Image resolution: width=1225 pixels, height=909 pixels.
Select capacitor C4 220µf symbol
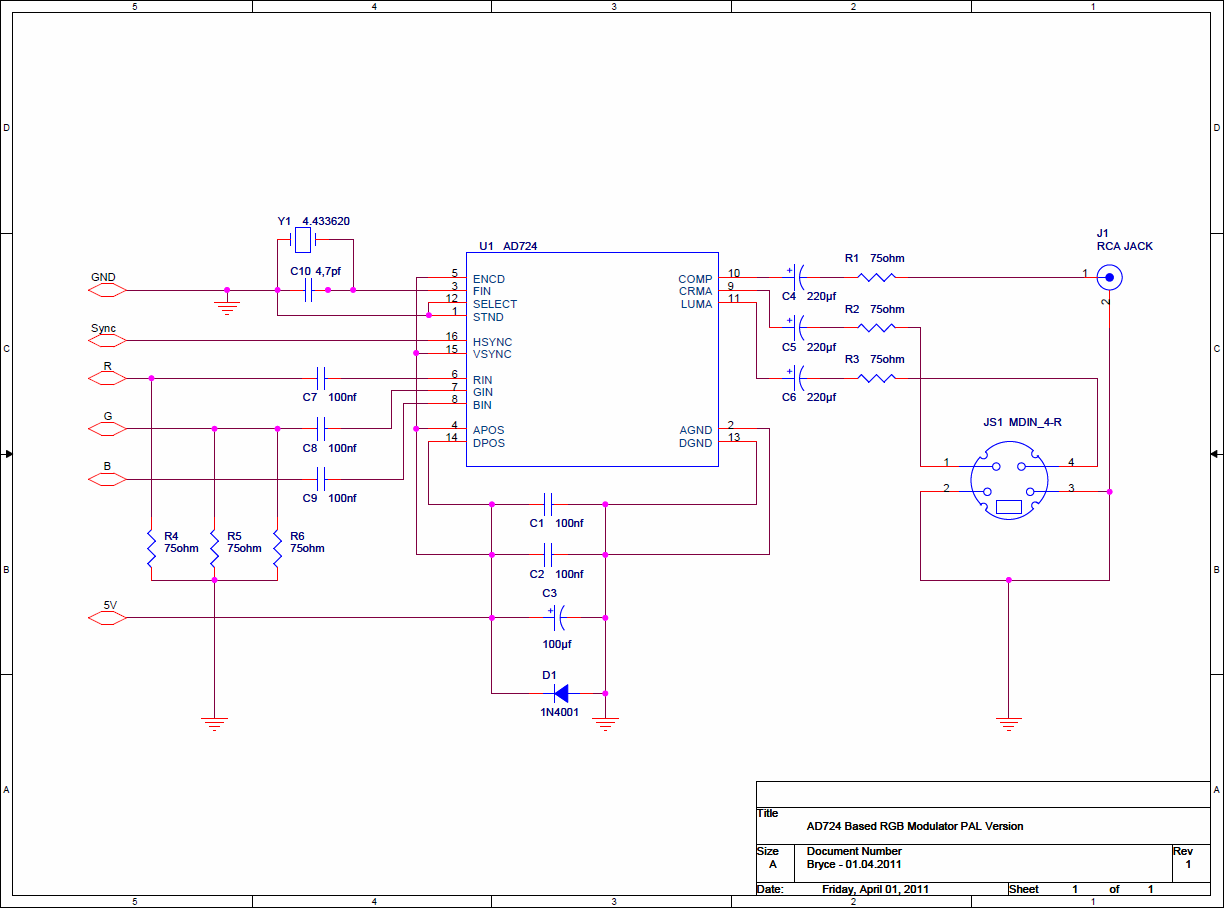tap(798, 276)
